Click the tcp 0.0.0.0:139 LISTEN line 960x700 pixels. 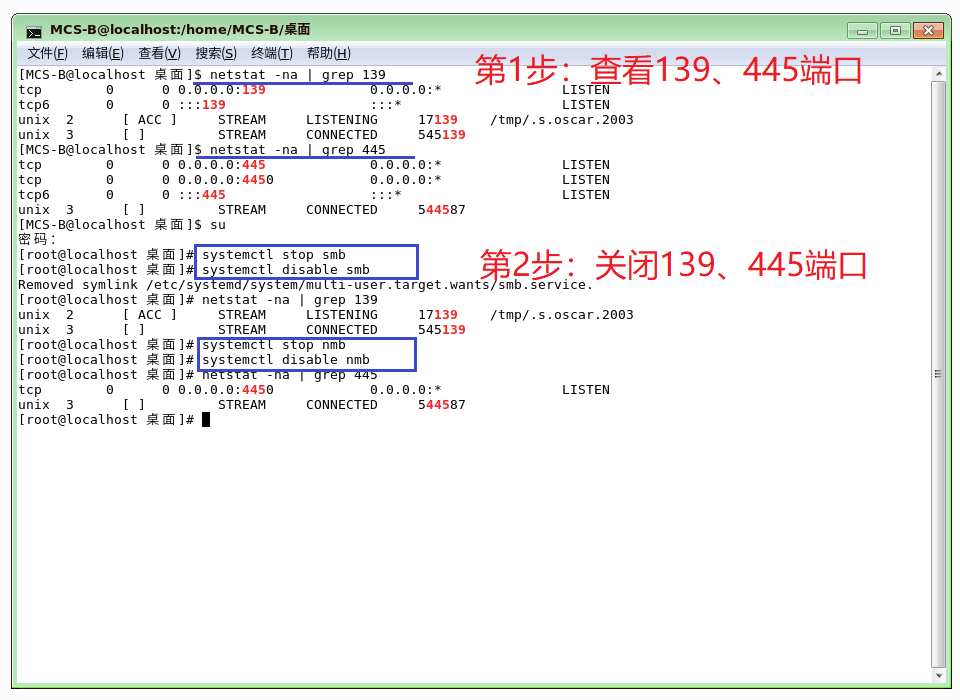314,90
